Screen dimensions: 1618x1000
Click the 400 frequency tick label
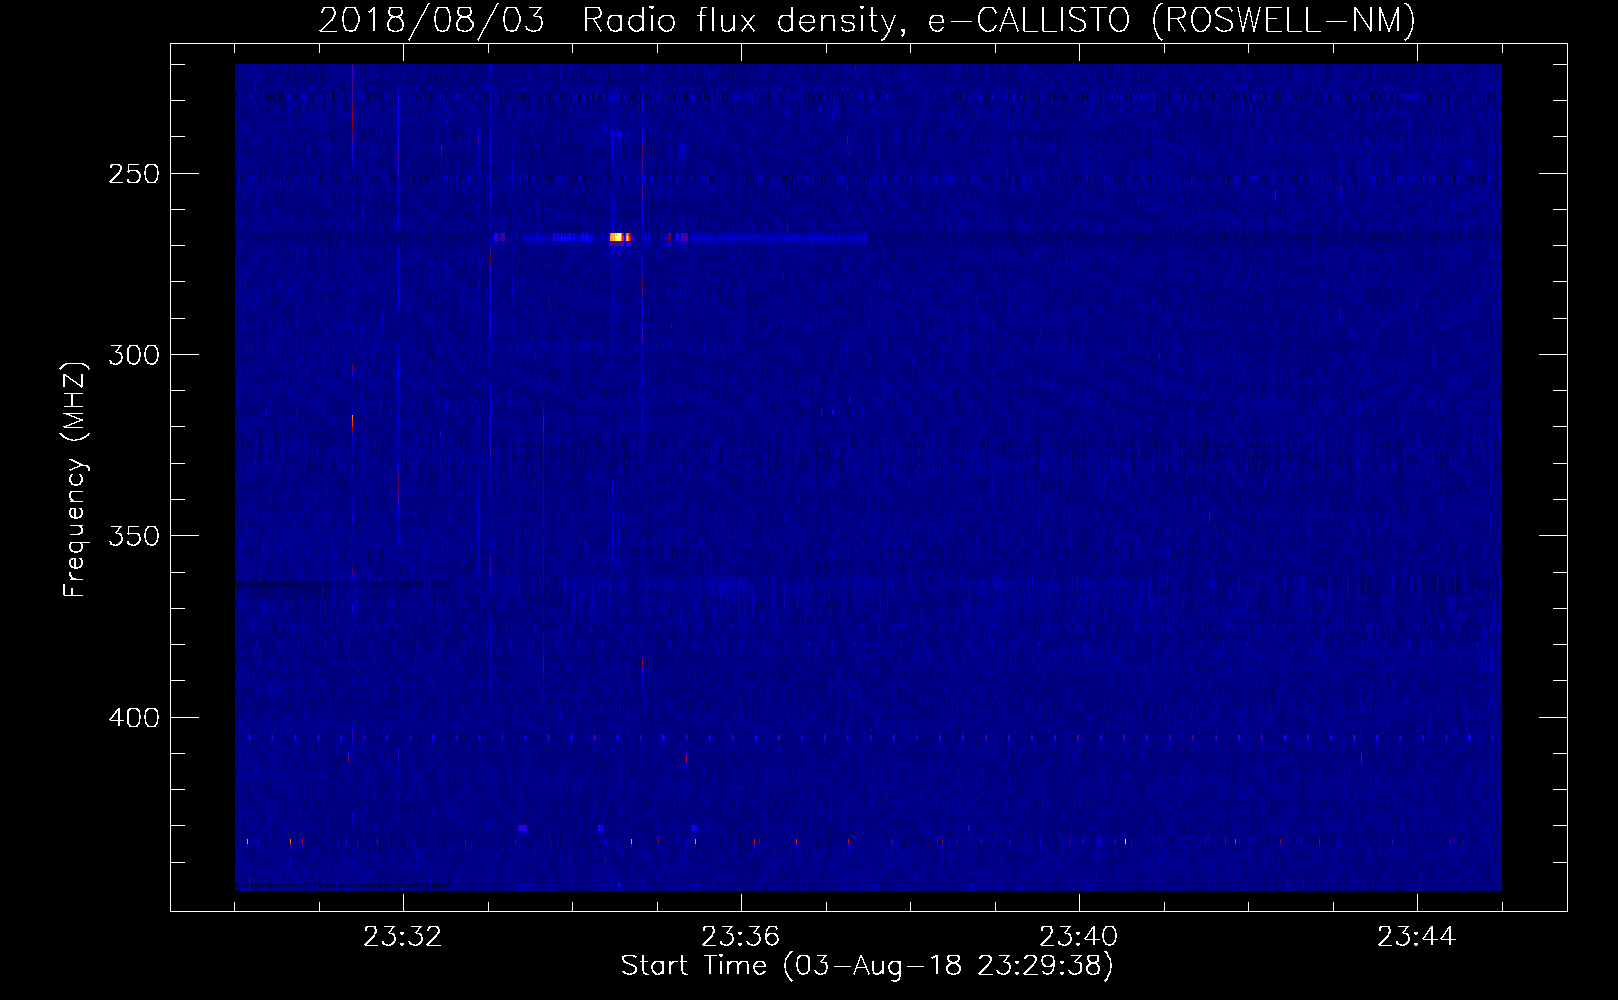[x=134, y=718]
